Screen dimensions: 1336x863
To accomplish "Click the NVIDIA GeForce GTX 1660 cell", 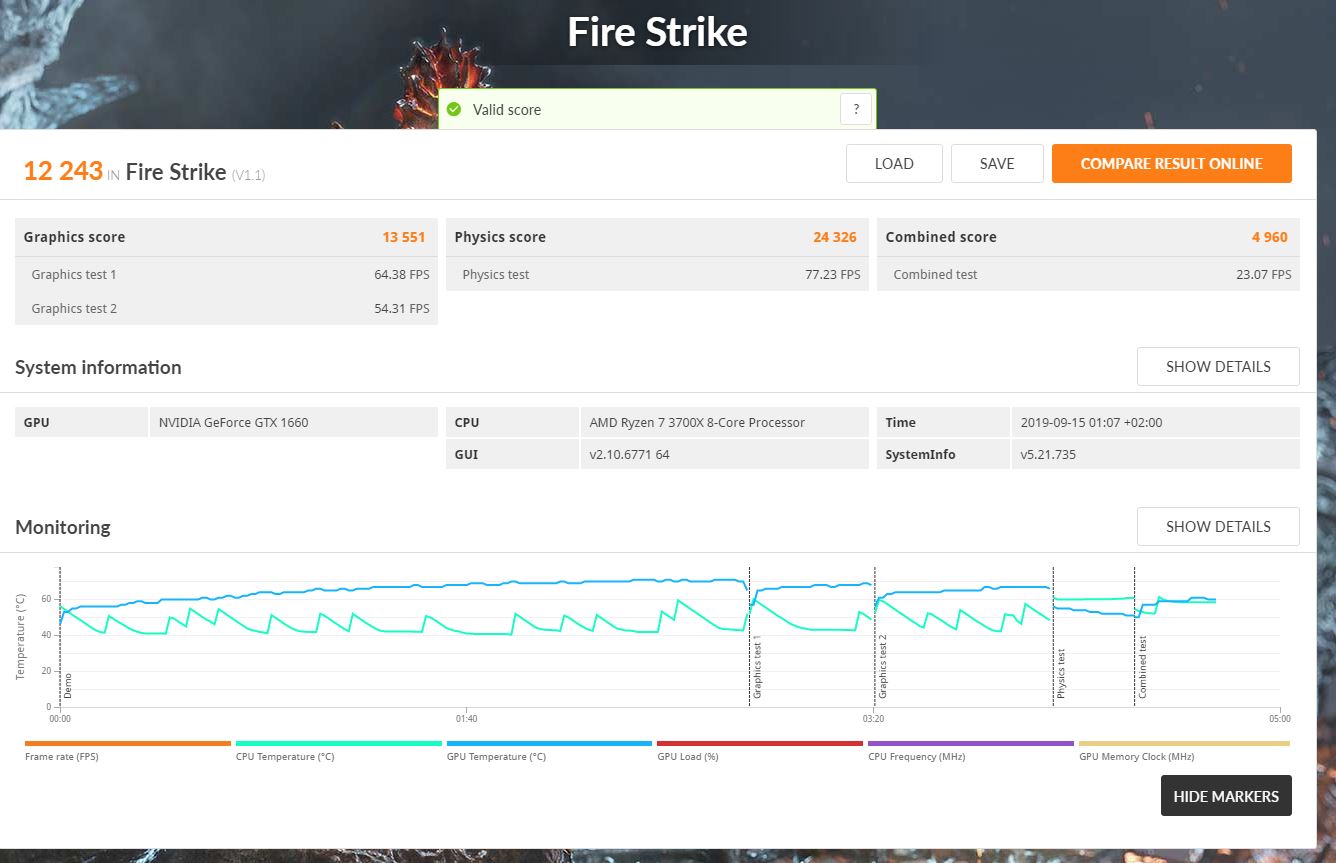I will (x=293, y=422).
